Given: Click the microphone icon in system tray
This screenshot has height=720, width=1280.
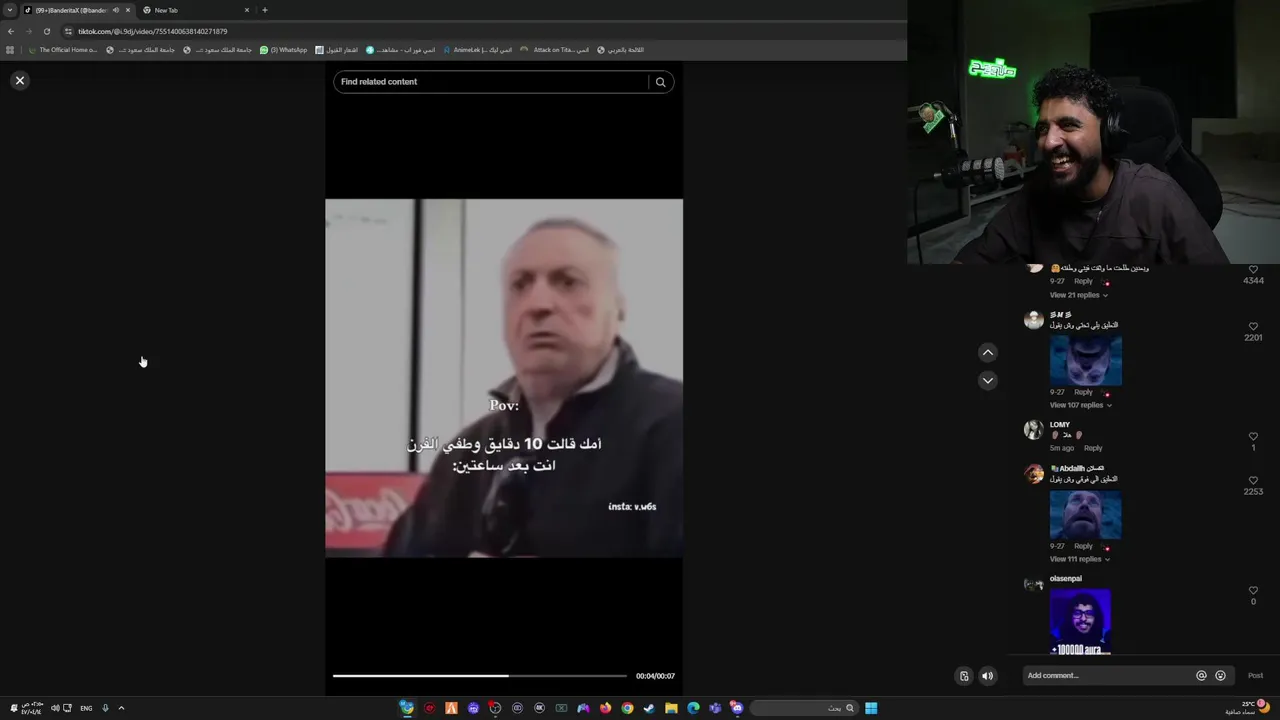Looking at the screenshot, I should (x=105, y=708).
